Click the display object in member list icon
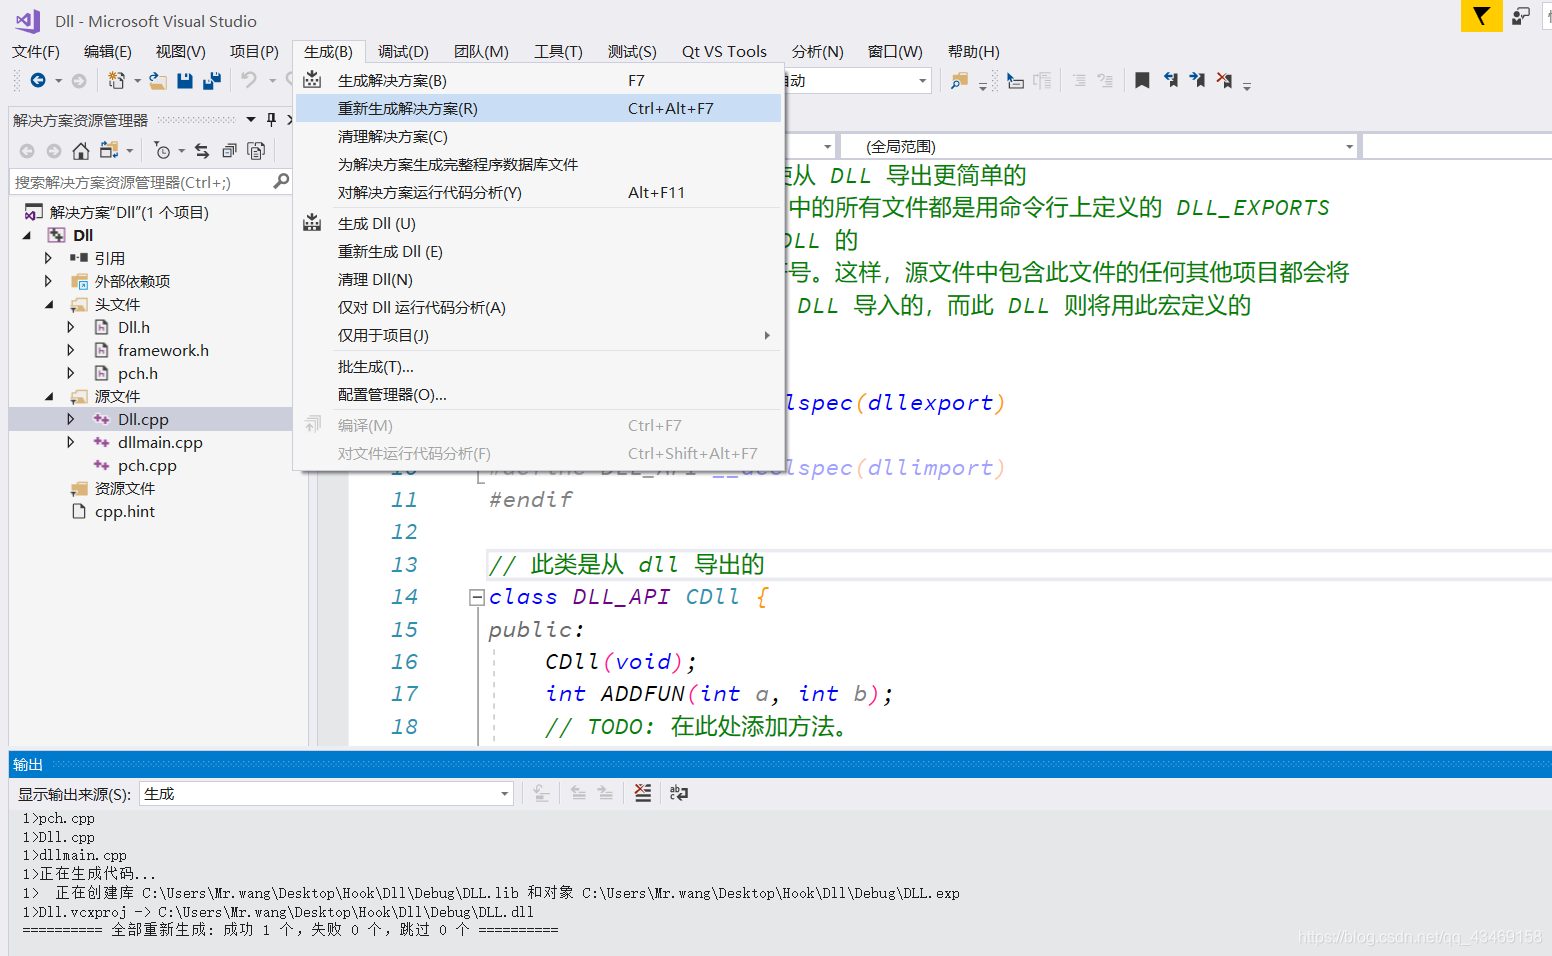 point(1015,80)
